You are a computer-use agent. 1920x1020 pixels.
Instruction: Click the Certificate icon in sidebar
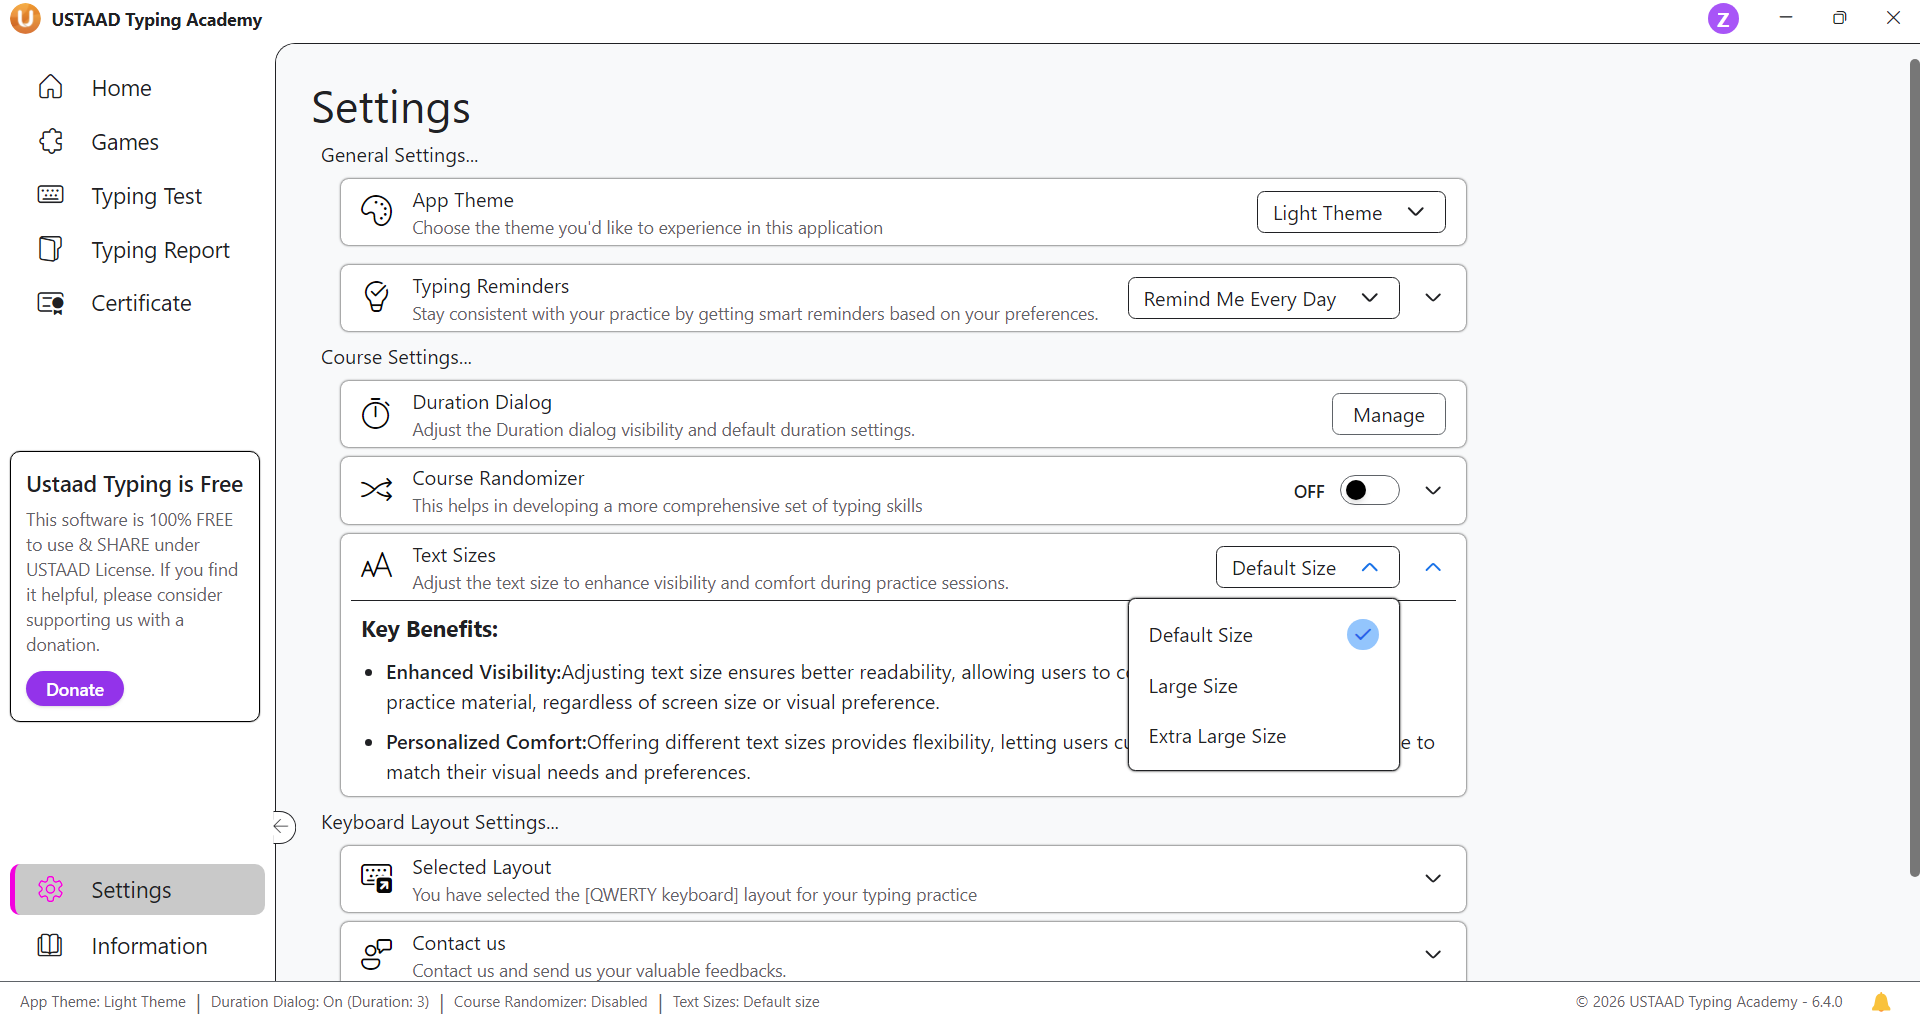click(51, 303)
